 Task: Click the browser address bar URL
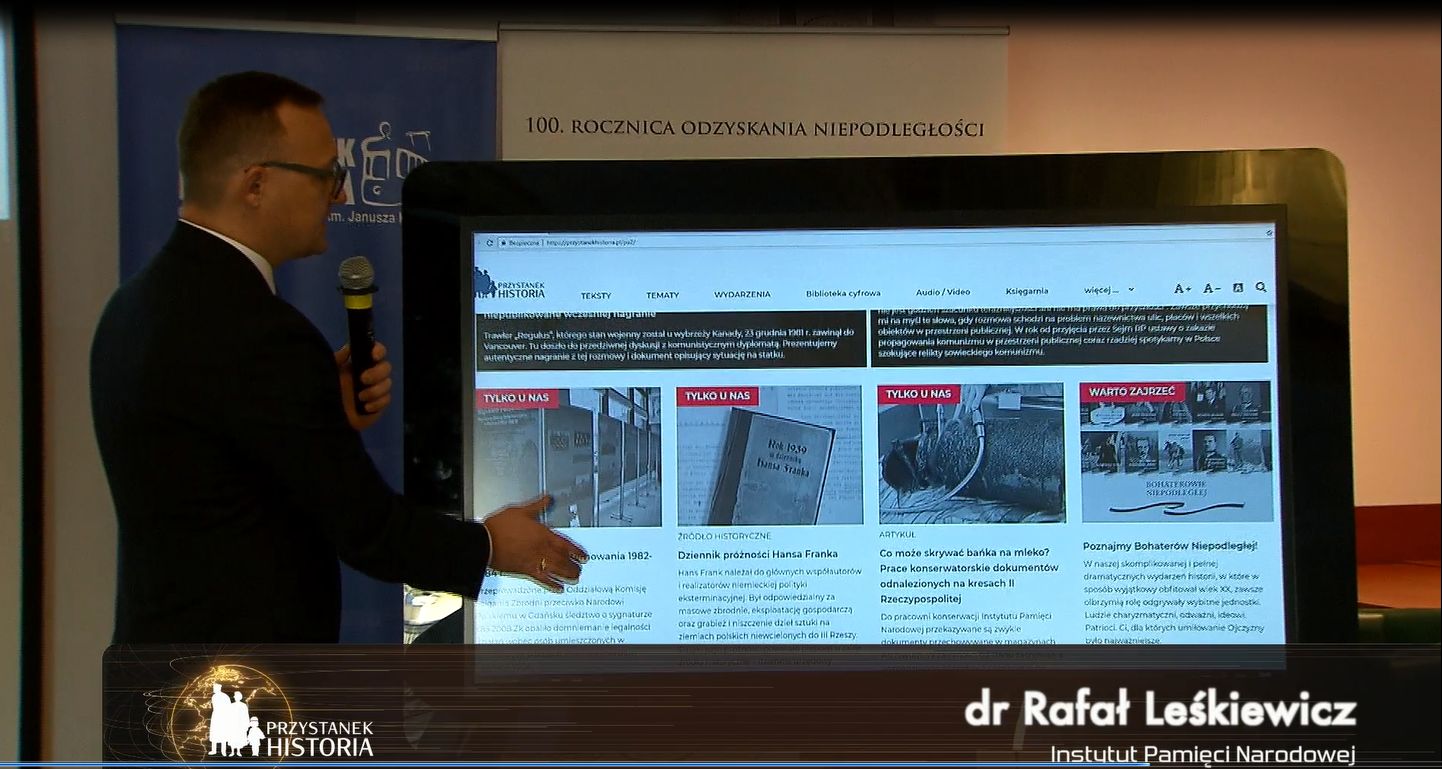tap(591, 242)
